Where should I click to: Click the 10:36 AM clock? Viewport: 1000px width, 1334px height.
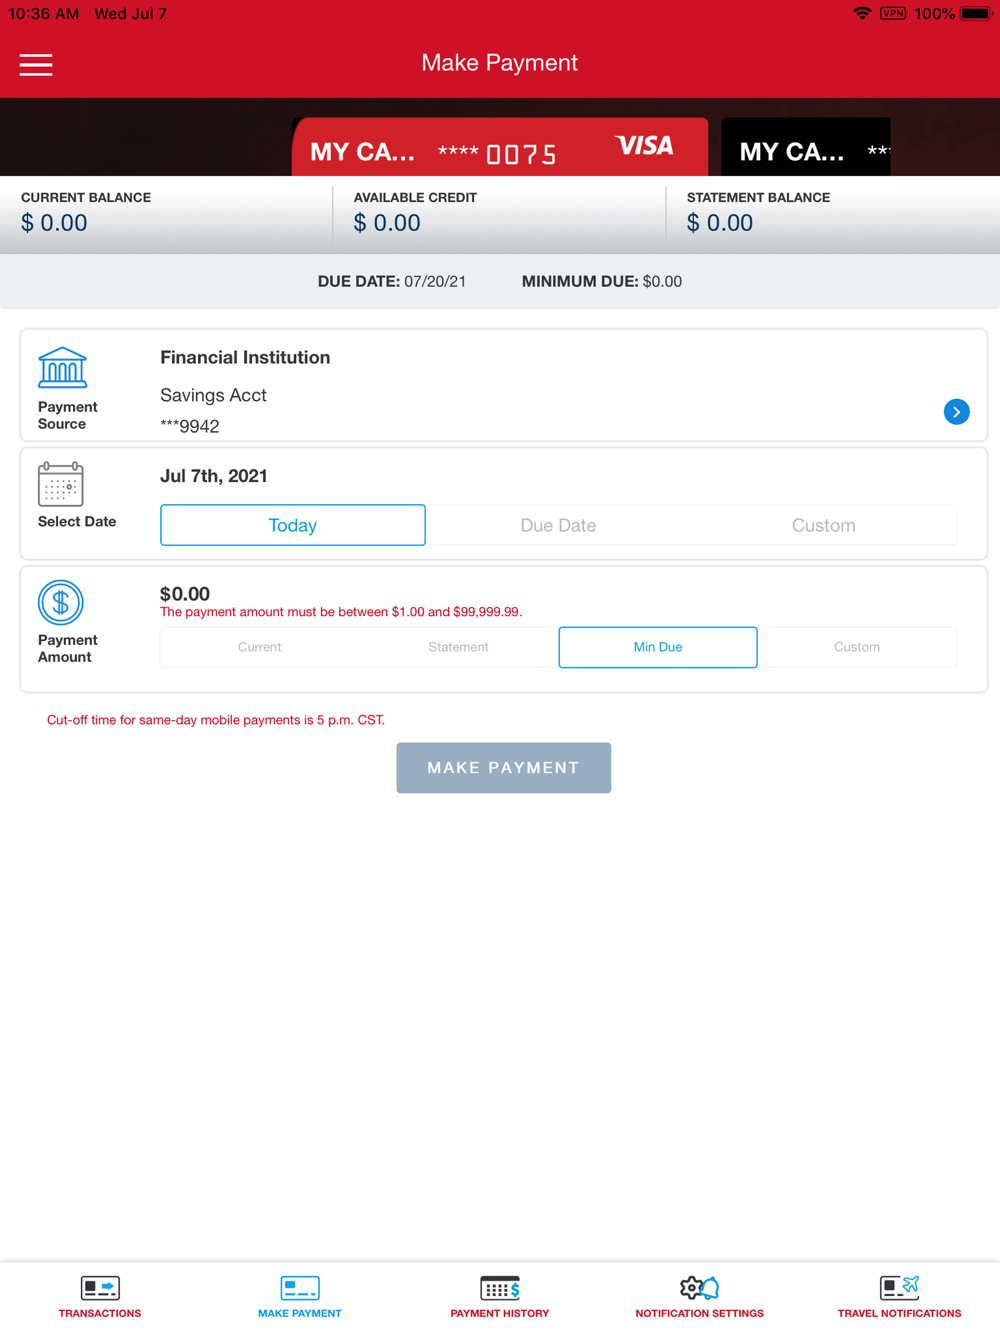click(44, 14)
